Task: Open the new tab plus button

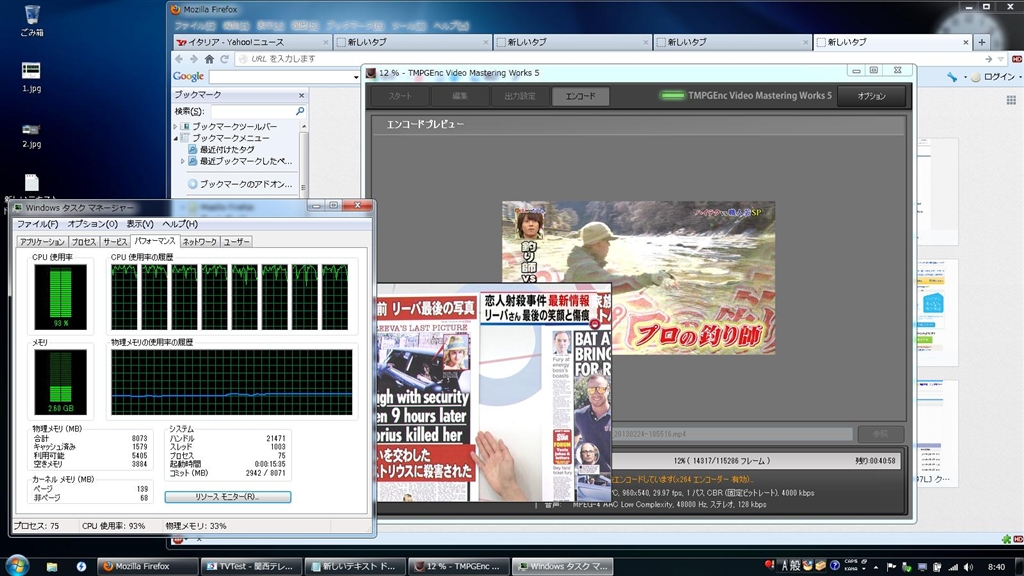Action: pos(981,42)
